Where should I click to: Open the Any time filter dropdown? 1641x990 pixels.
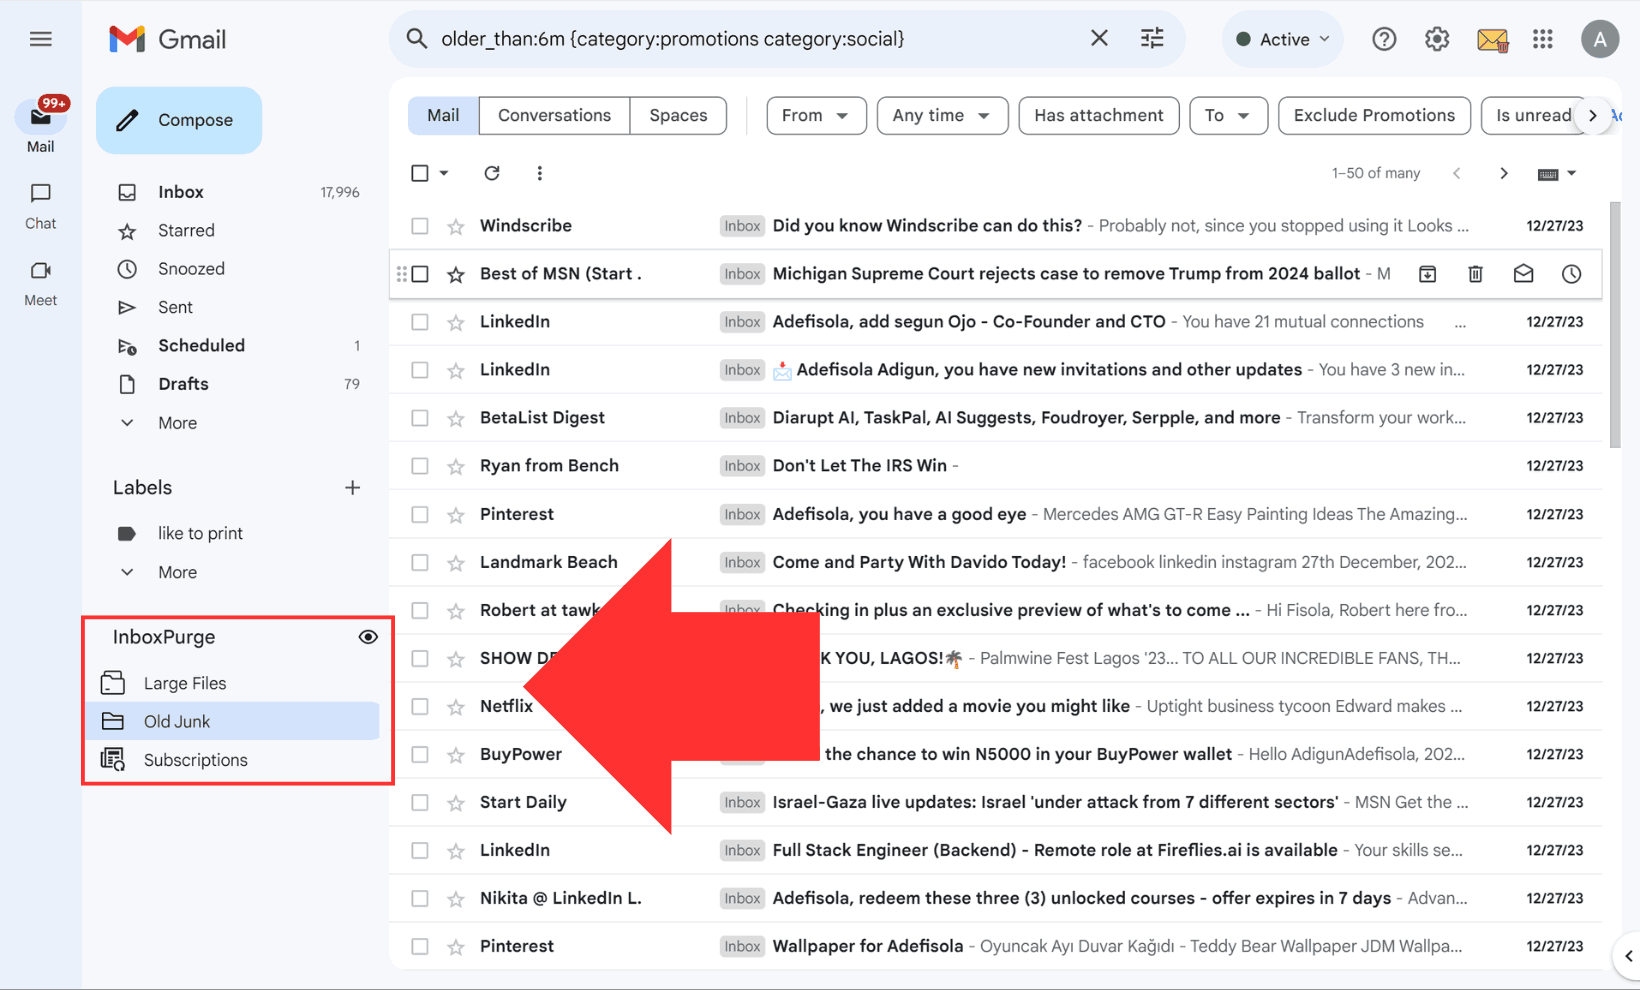pos(941,115)
